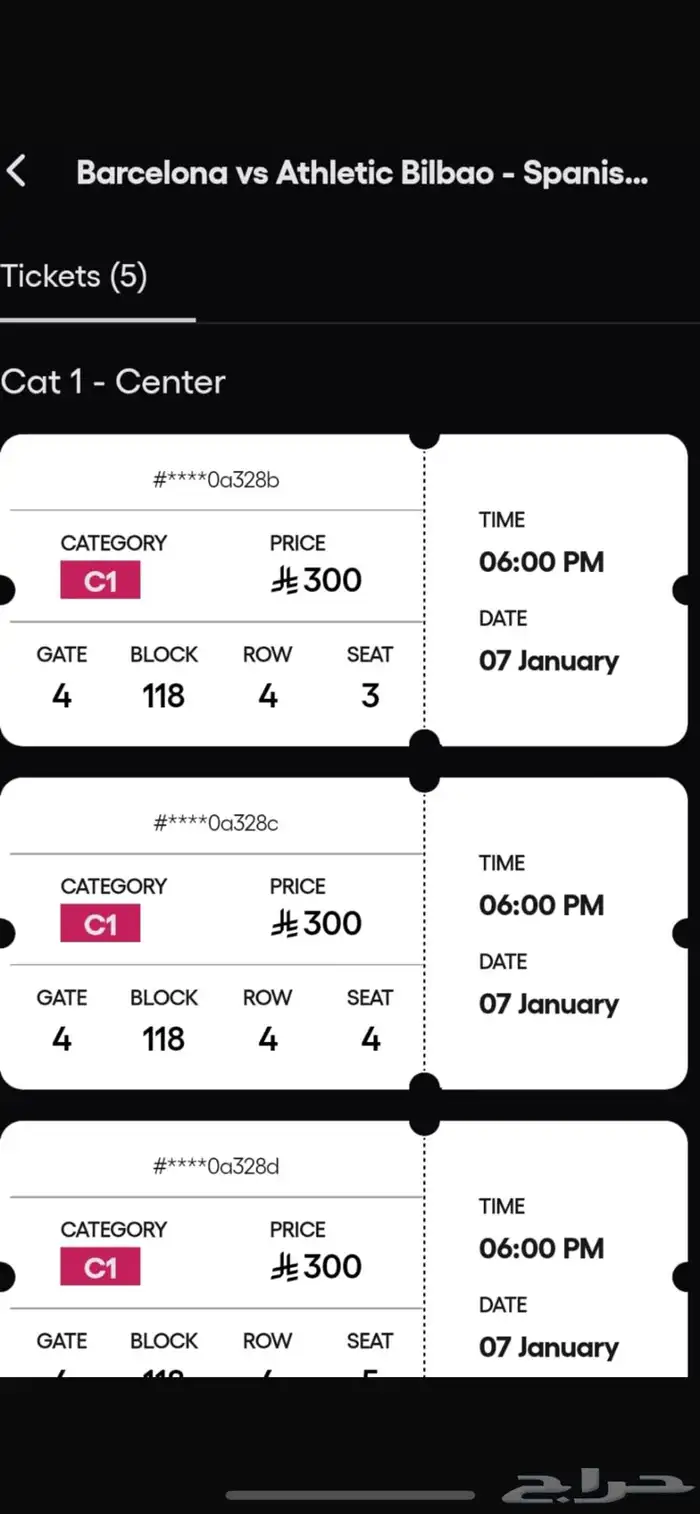This screenshot has height=1514, width=700.
Task: Tap seat number 3 on first ticket
Action: [370, 696]
